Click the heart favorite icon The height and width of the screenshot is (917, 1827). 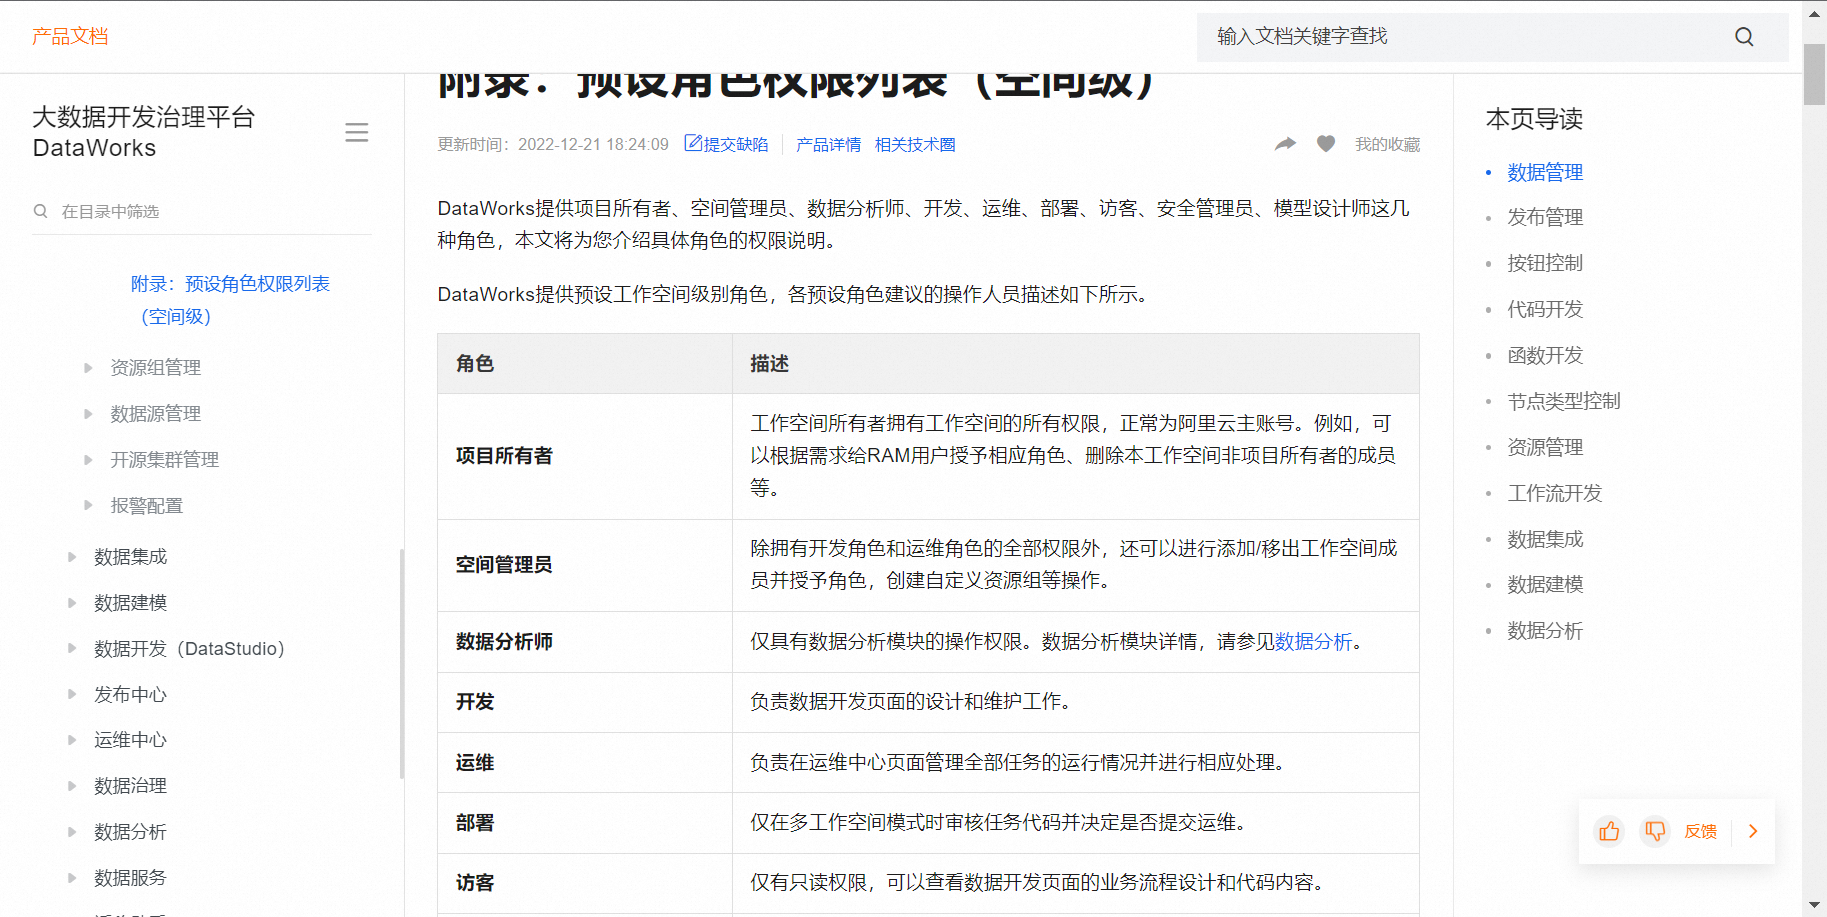pyautogui.click(x=1326, y=144)
